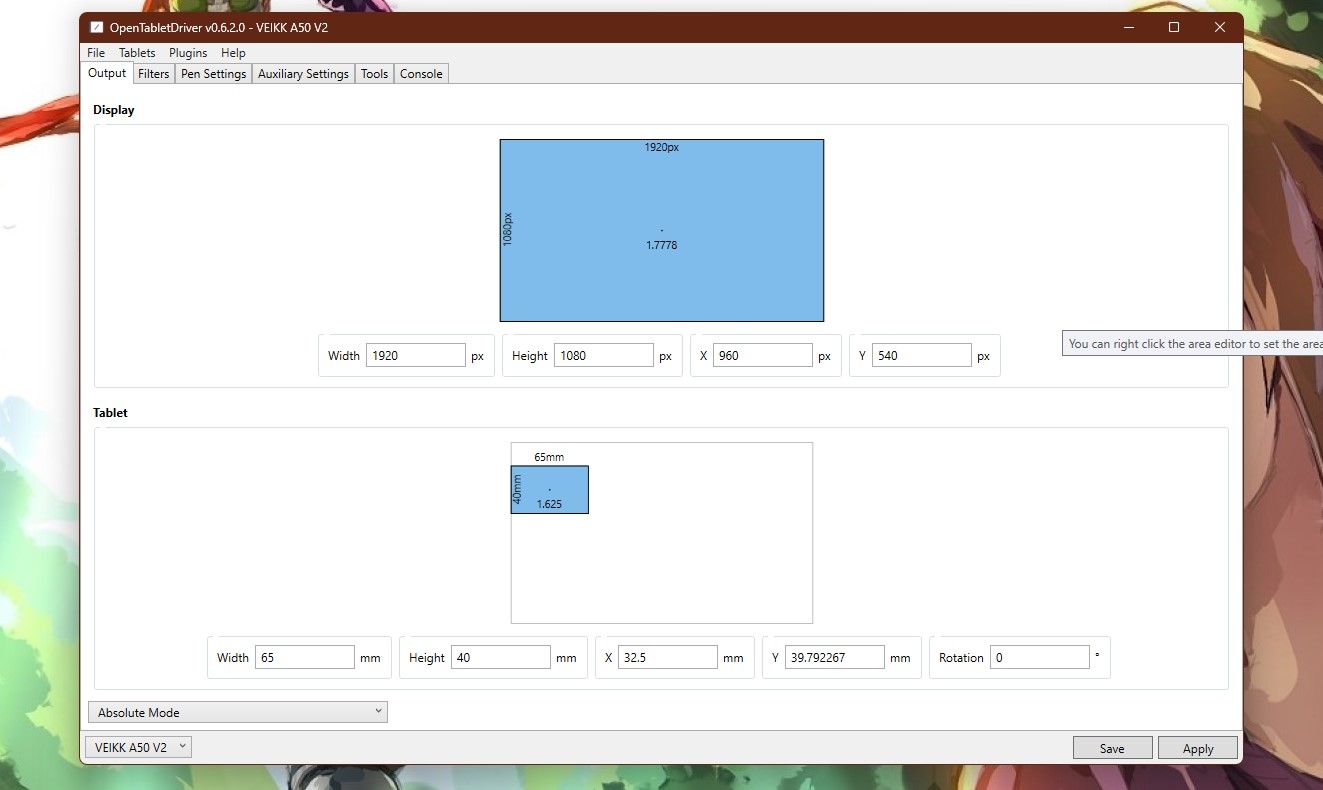Open the Absolute Mode dropdown

237,711
